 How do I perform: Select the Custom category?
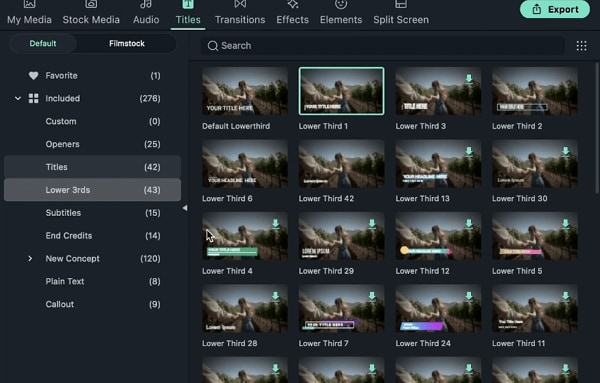[x=93, y=121]
